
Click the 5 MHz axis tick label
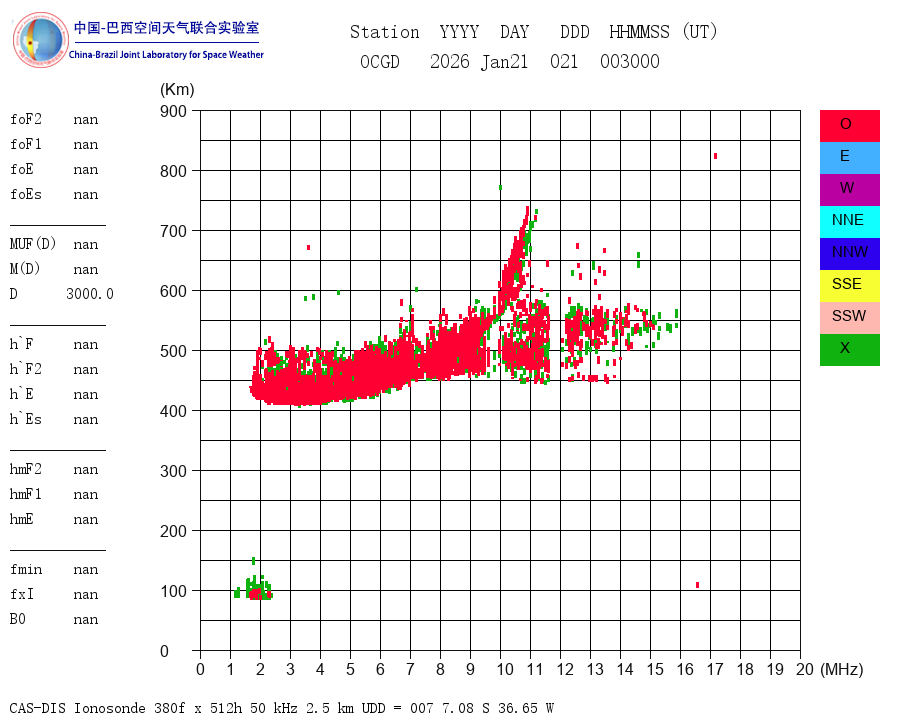pos(350,669)
